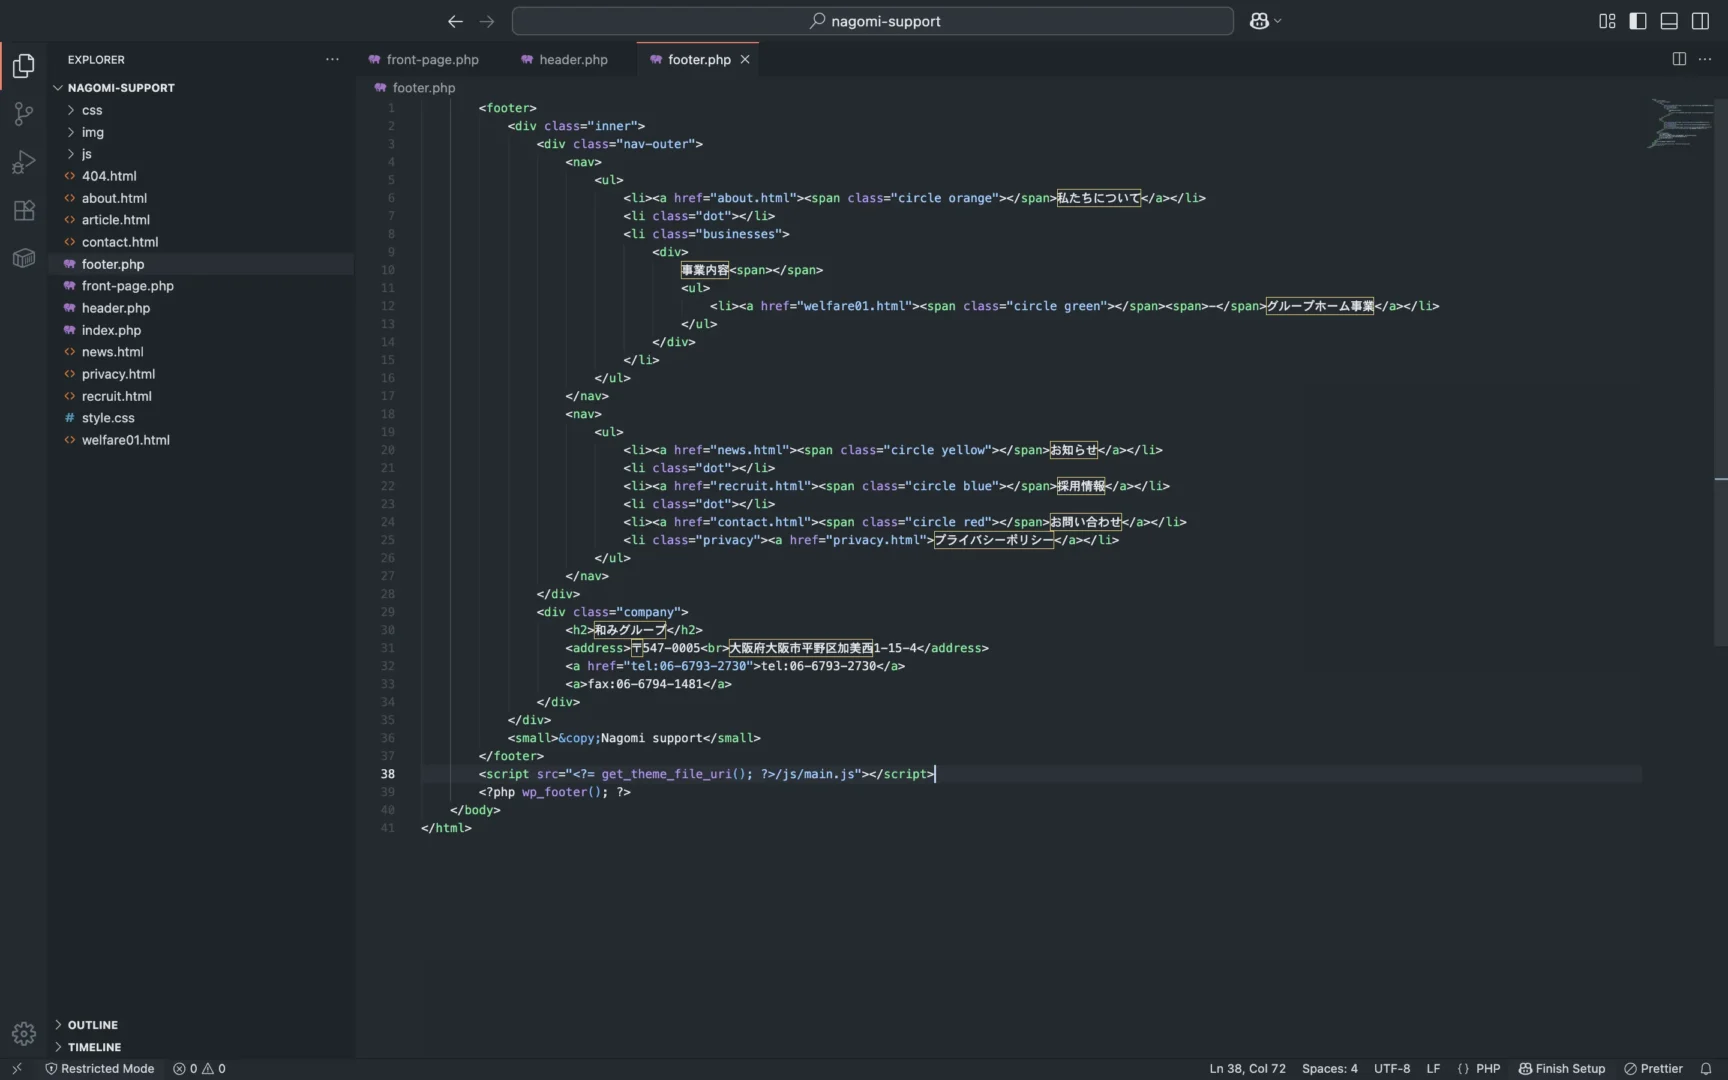Toggle the bottom panel visibility

point(1669,21)
